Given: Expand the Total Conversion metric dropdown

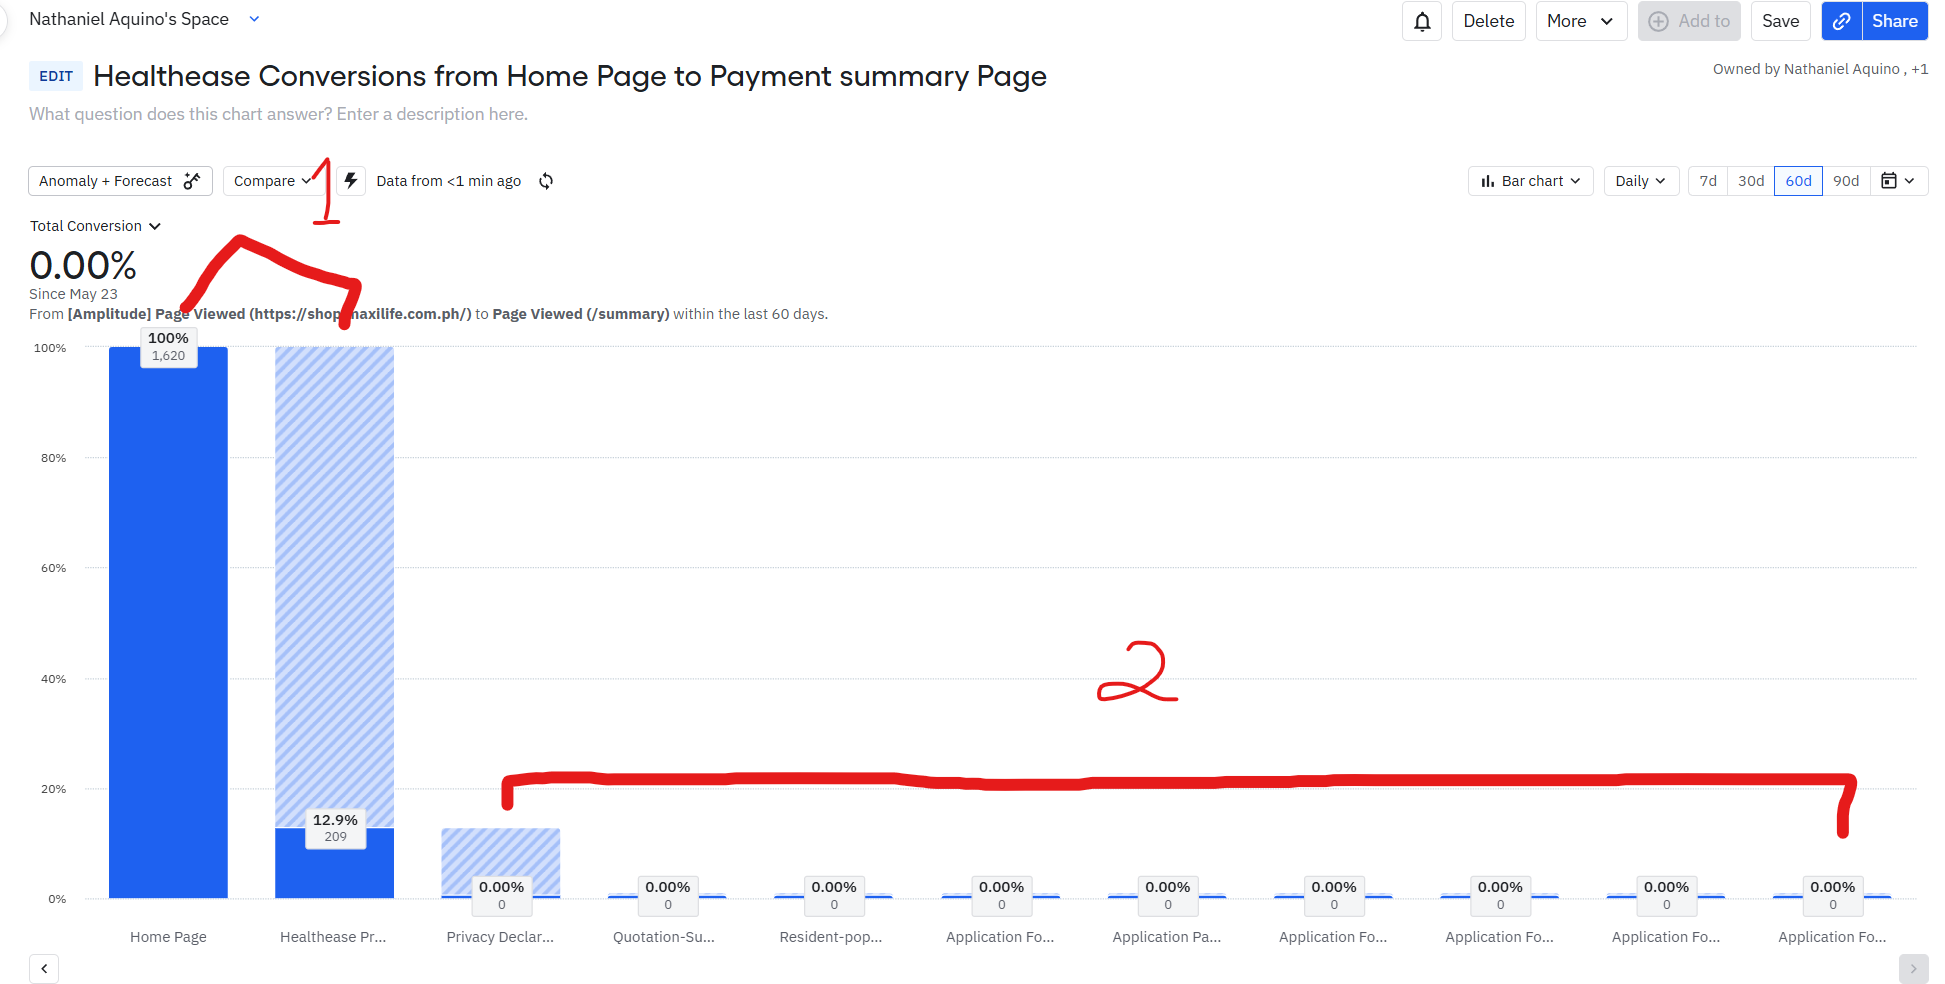Looking at the screenshot, I should (x=95, y=226).
